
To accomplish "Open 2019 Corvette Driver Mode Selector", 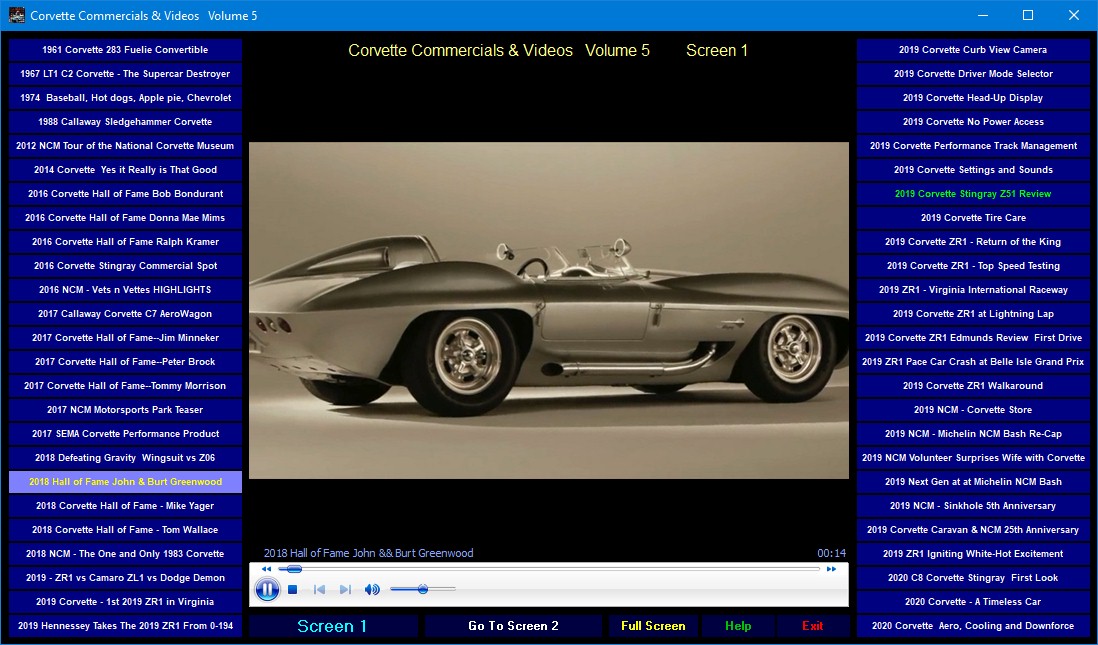I will [973, 74].
